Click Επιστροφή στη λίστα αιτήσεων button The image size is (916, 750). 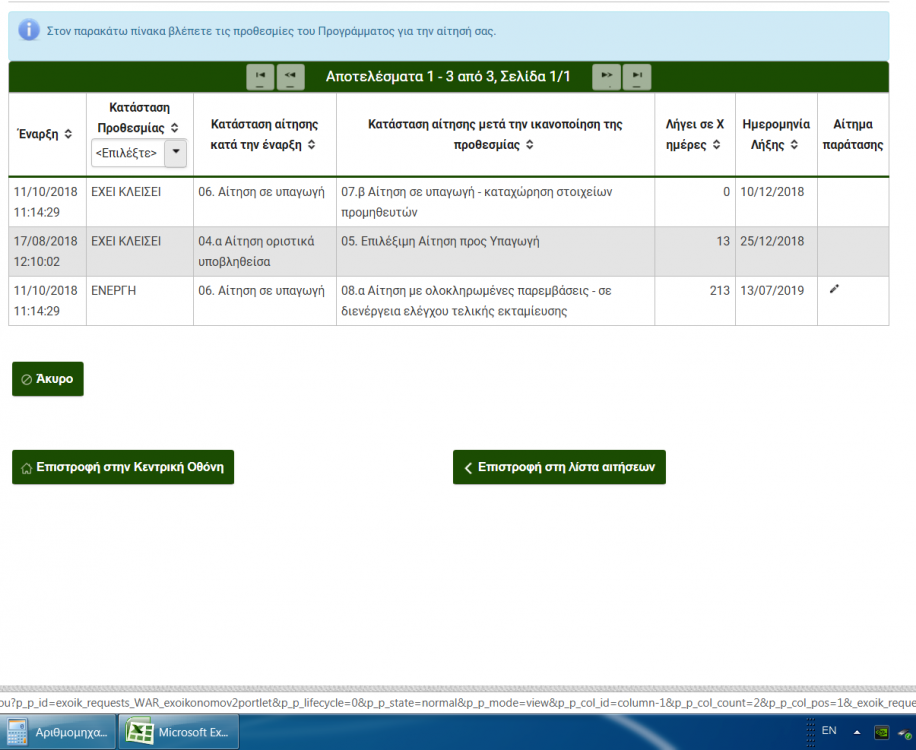(559, 467)
